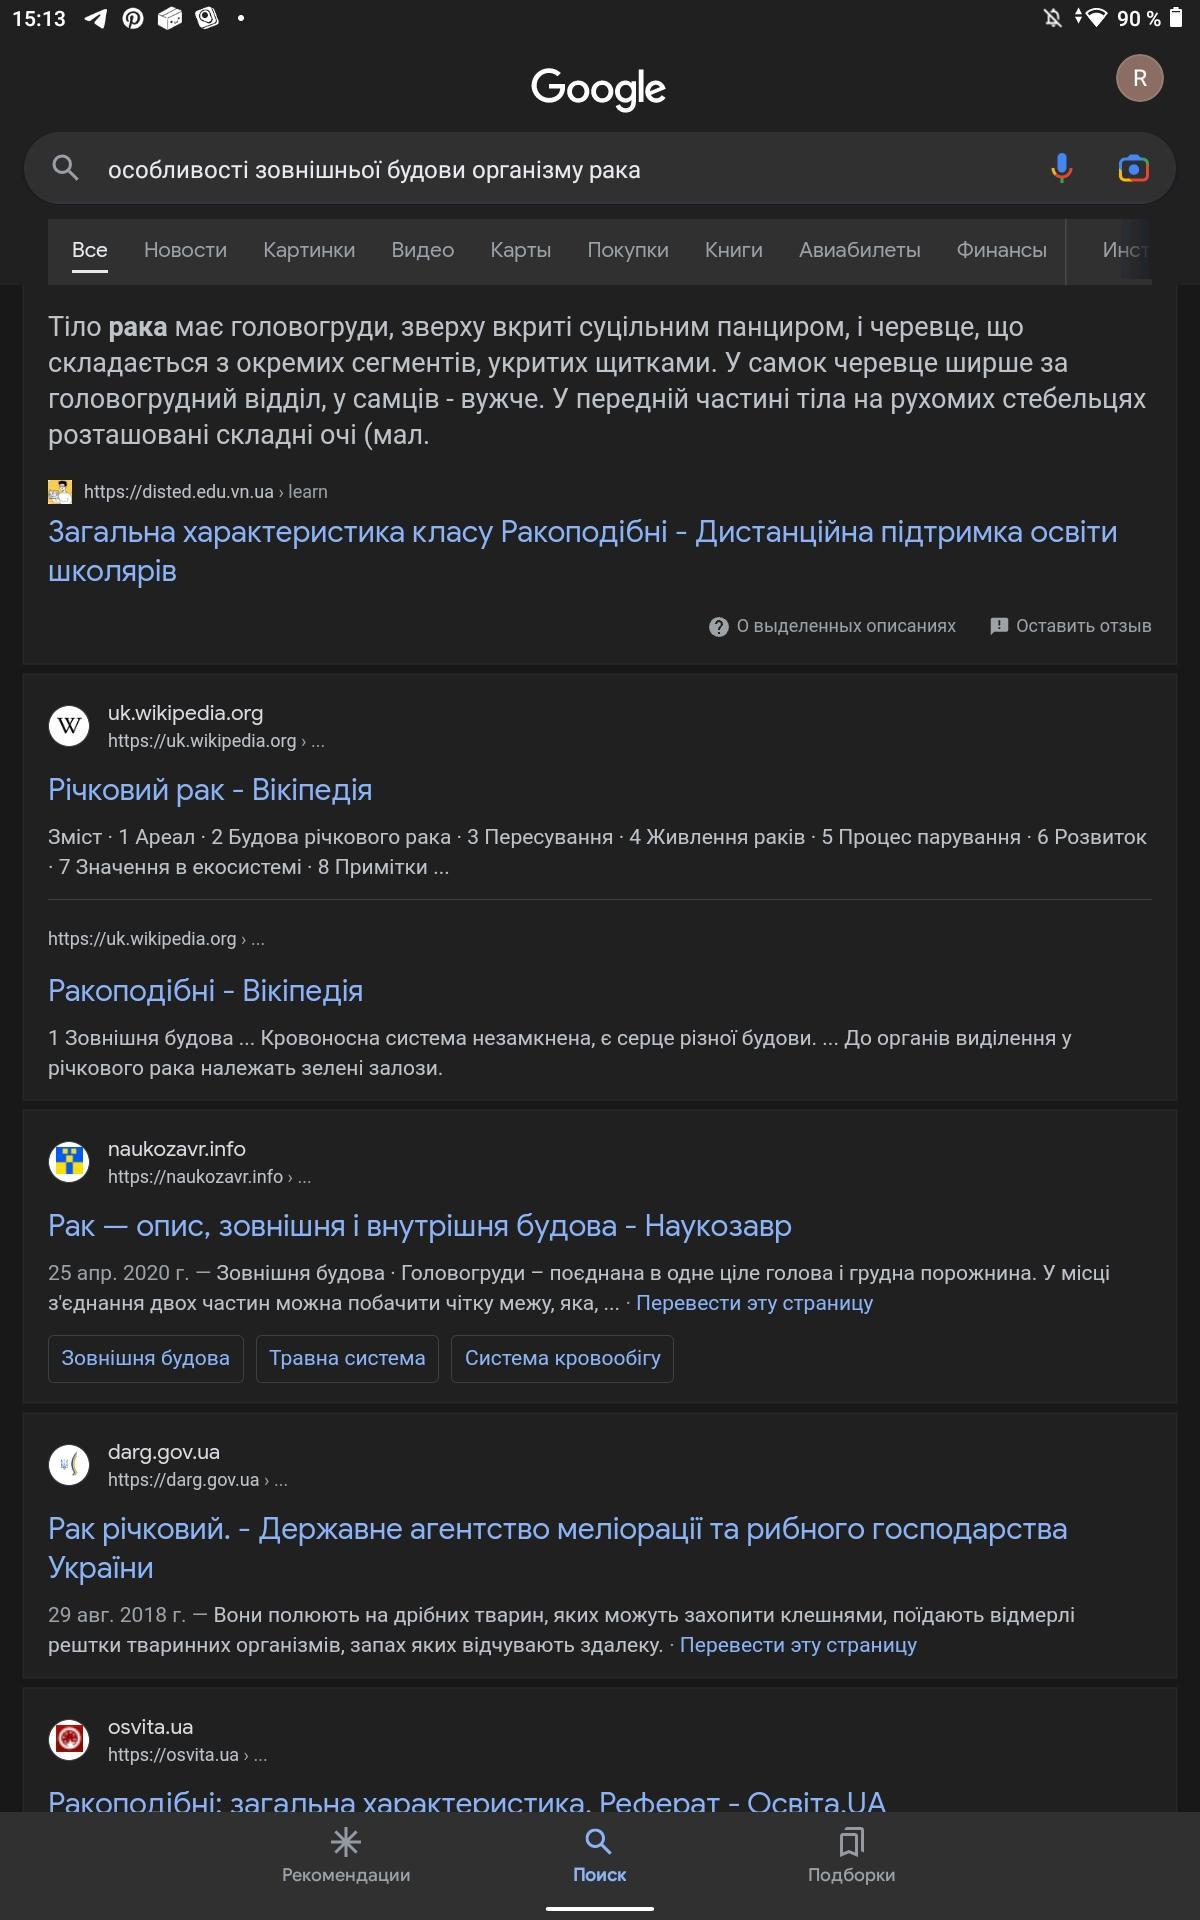
Task: Open Google Lens camera search
Action: [1133, 168]
